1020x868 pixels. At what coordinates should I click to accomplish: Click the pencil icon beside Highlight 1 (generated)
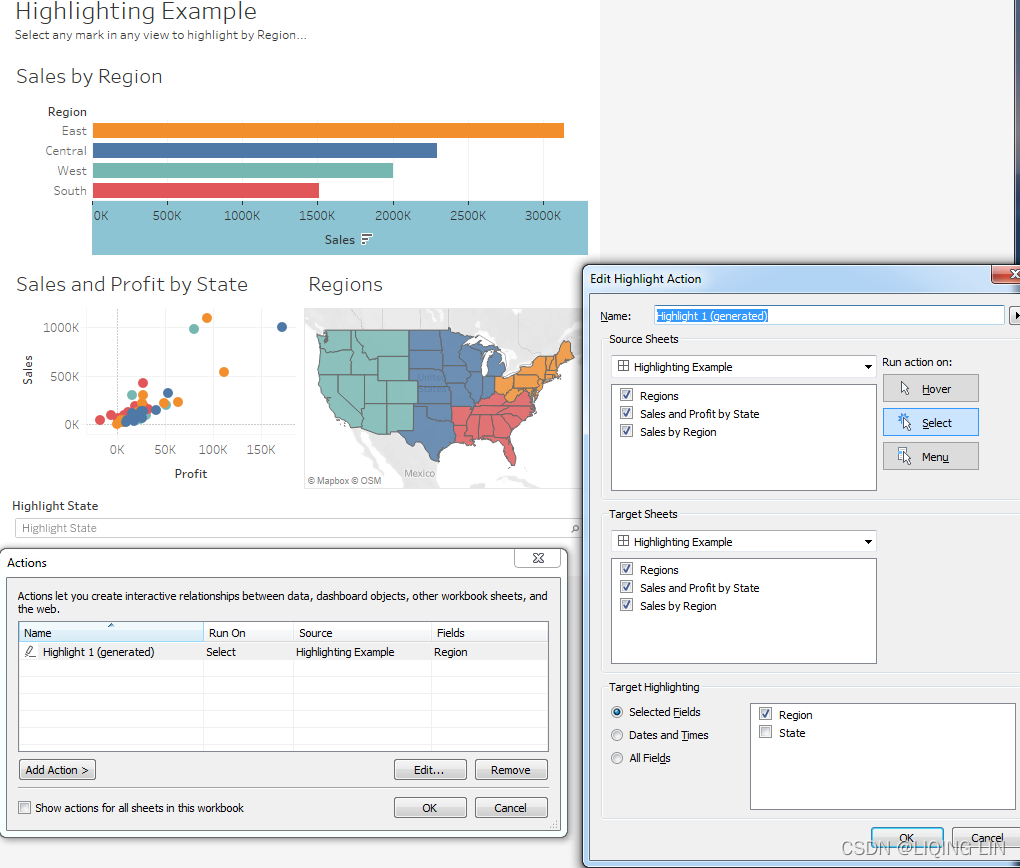pyautogui.click(x=30, y=651)
